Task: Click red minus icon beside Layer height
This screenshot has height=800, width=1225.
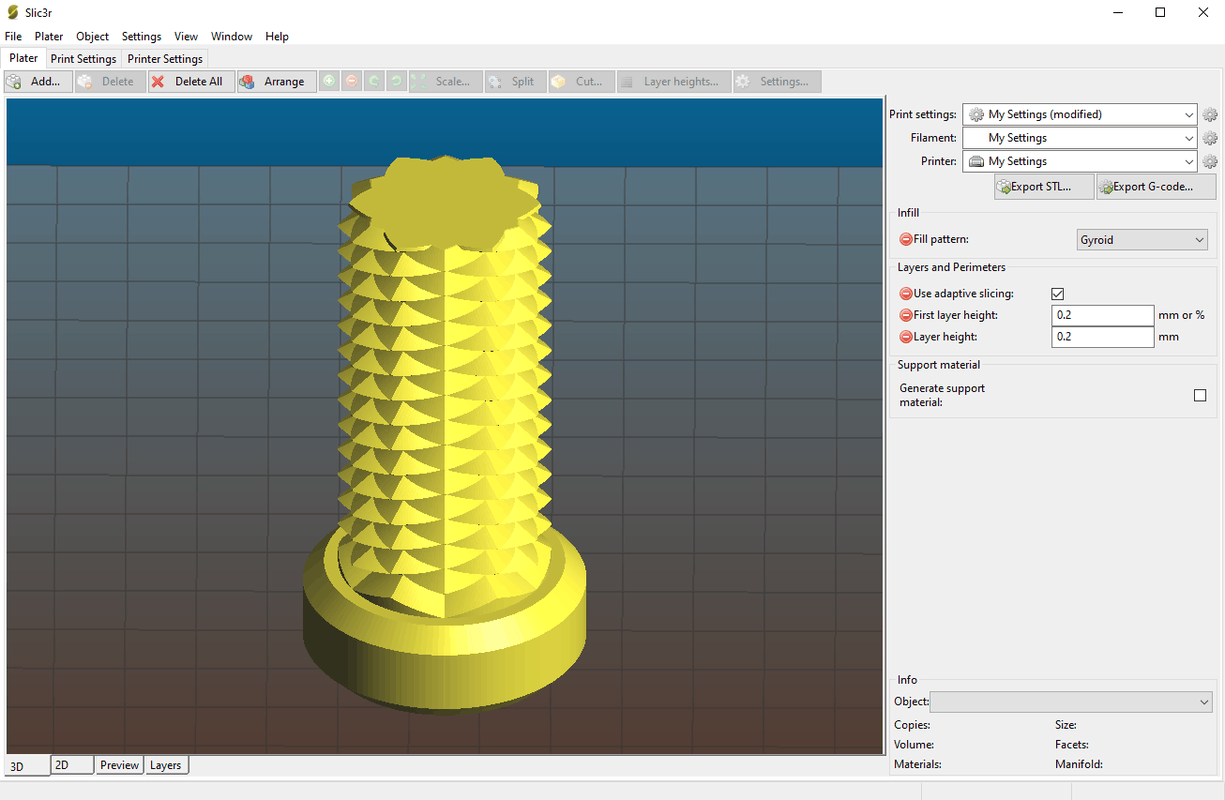Action: [x=906, y=337]
